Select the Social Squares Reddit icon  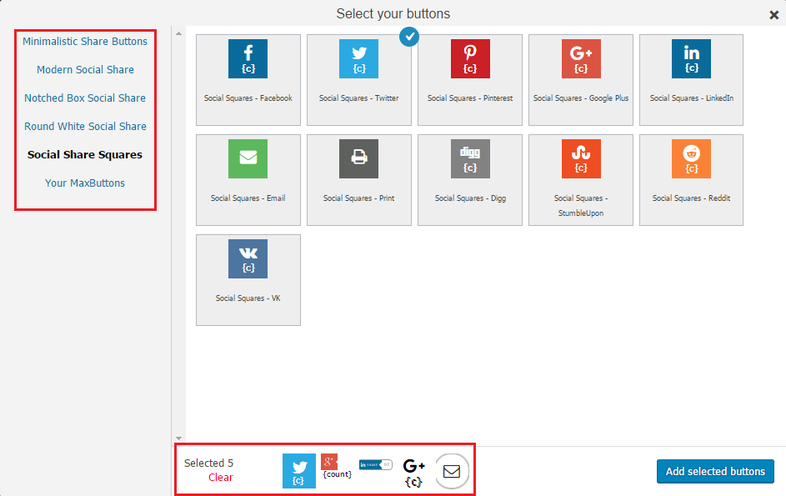tap(691, 158)
